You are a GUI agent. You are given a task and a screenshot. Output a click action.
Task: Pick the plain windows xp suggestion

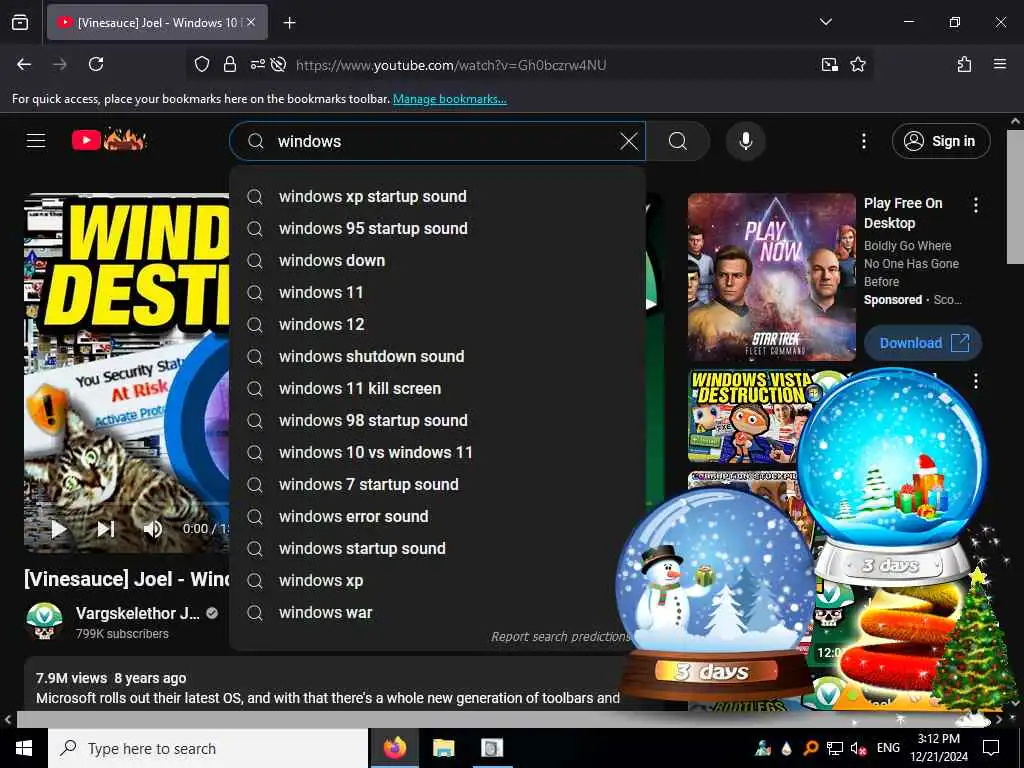coord(438,581)
